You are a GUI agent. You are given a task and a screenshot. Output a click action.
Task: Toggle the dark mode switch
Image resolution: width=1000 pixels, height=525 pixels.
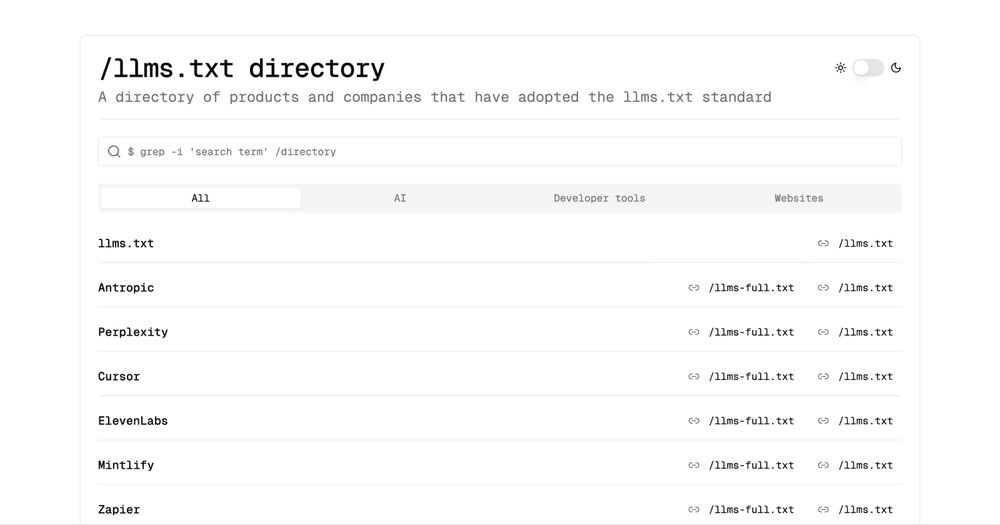(868, 68)
